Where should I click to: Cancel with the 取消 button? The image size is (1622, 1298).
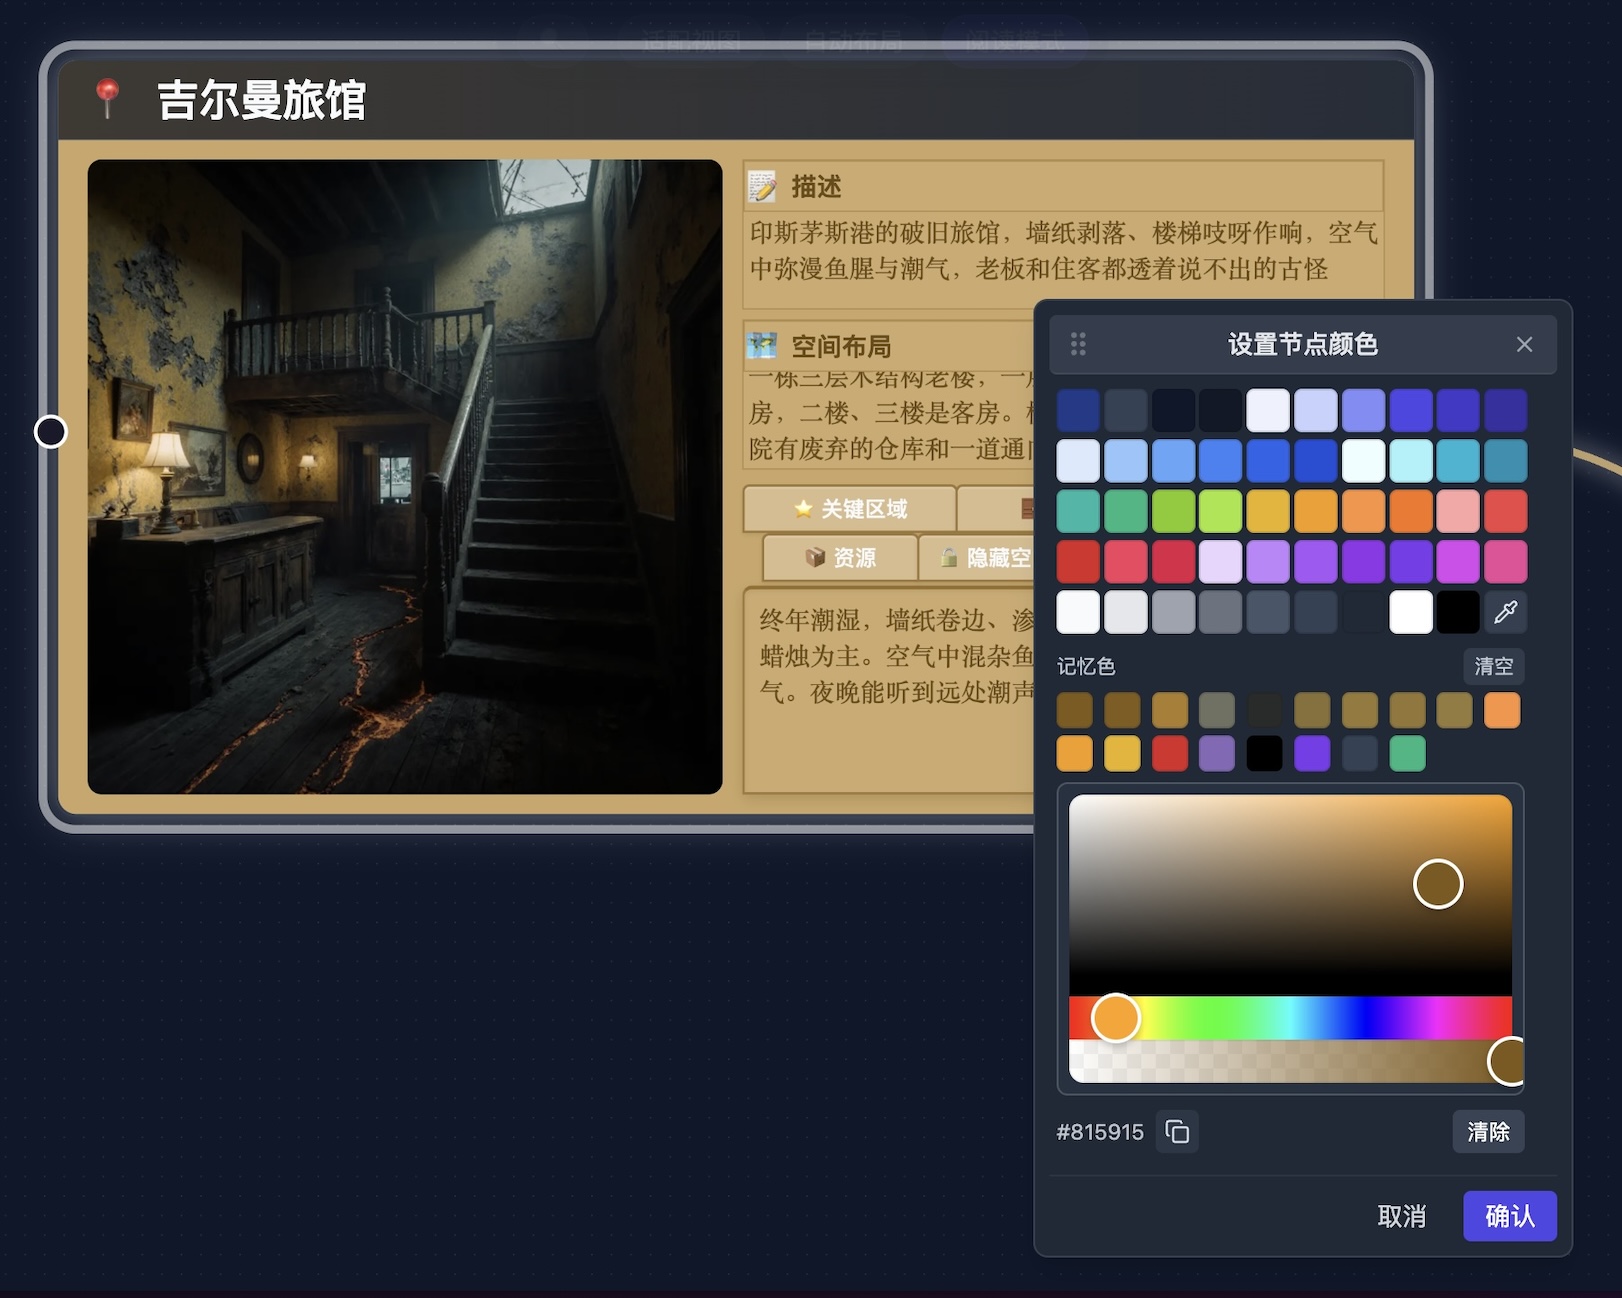point(1401,1216)
